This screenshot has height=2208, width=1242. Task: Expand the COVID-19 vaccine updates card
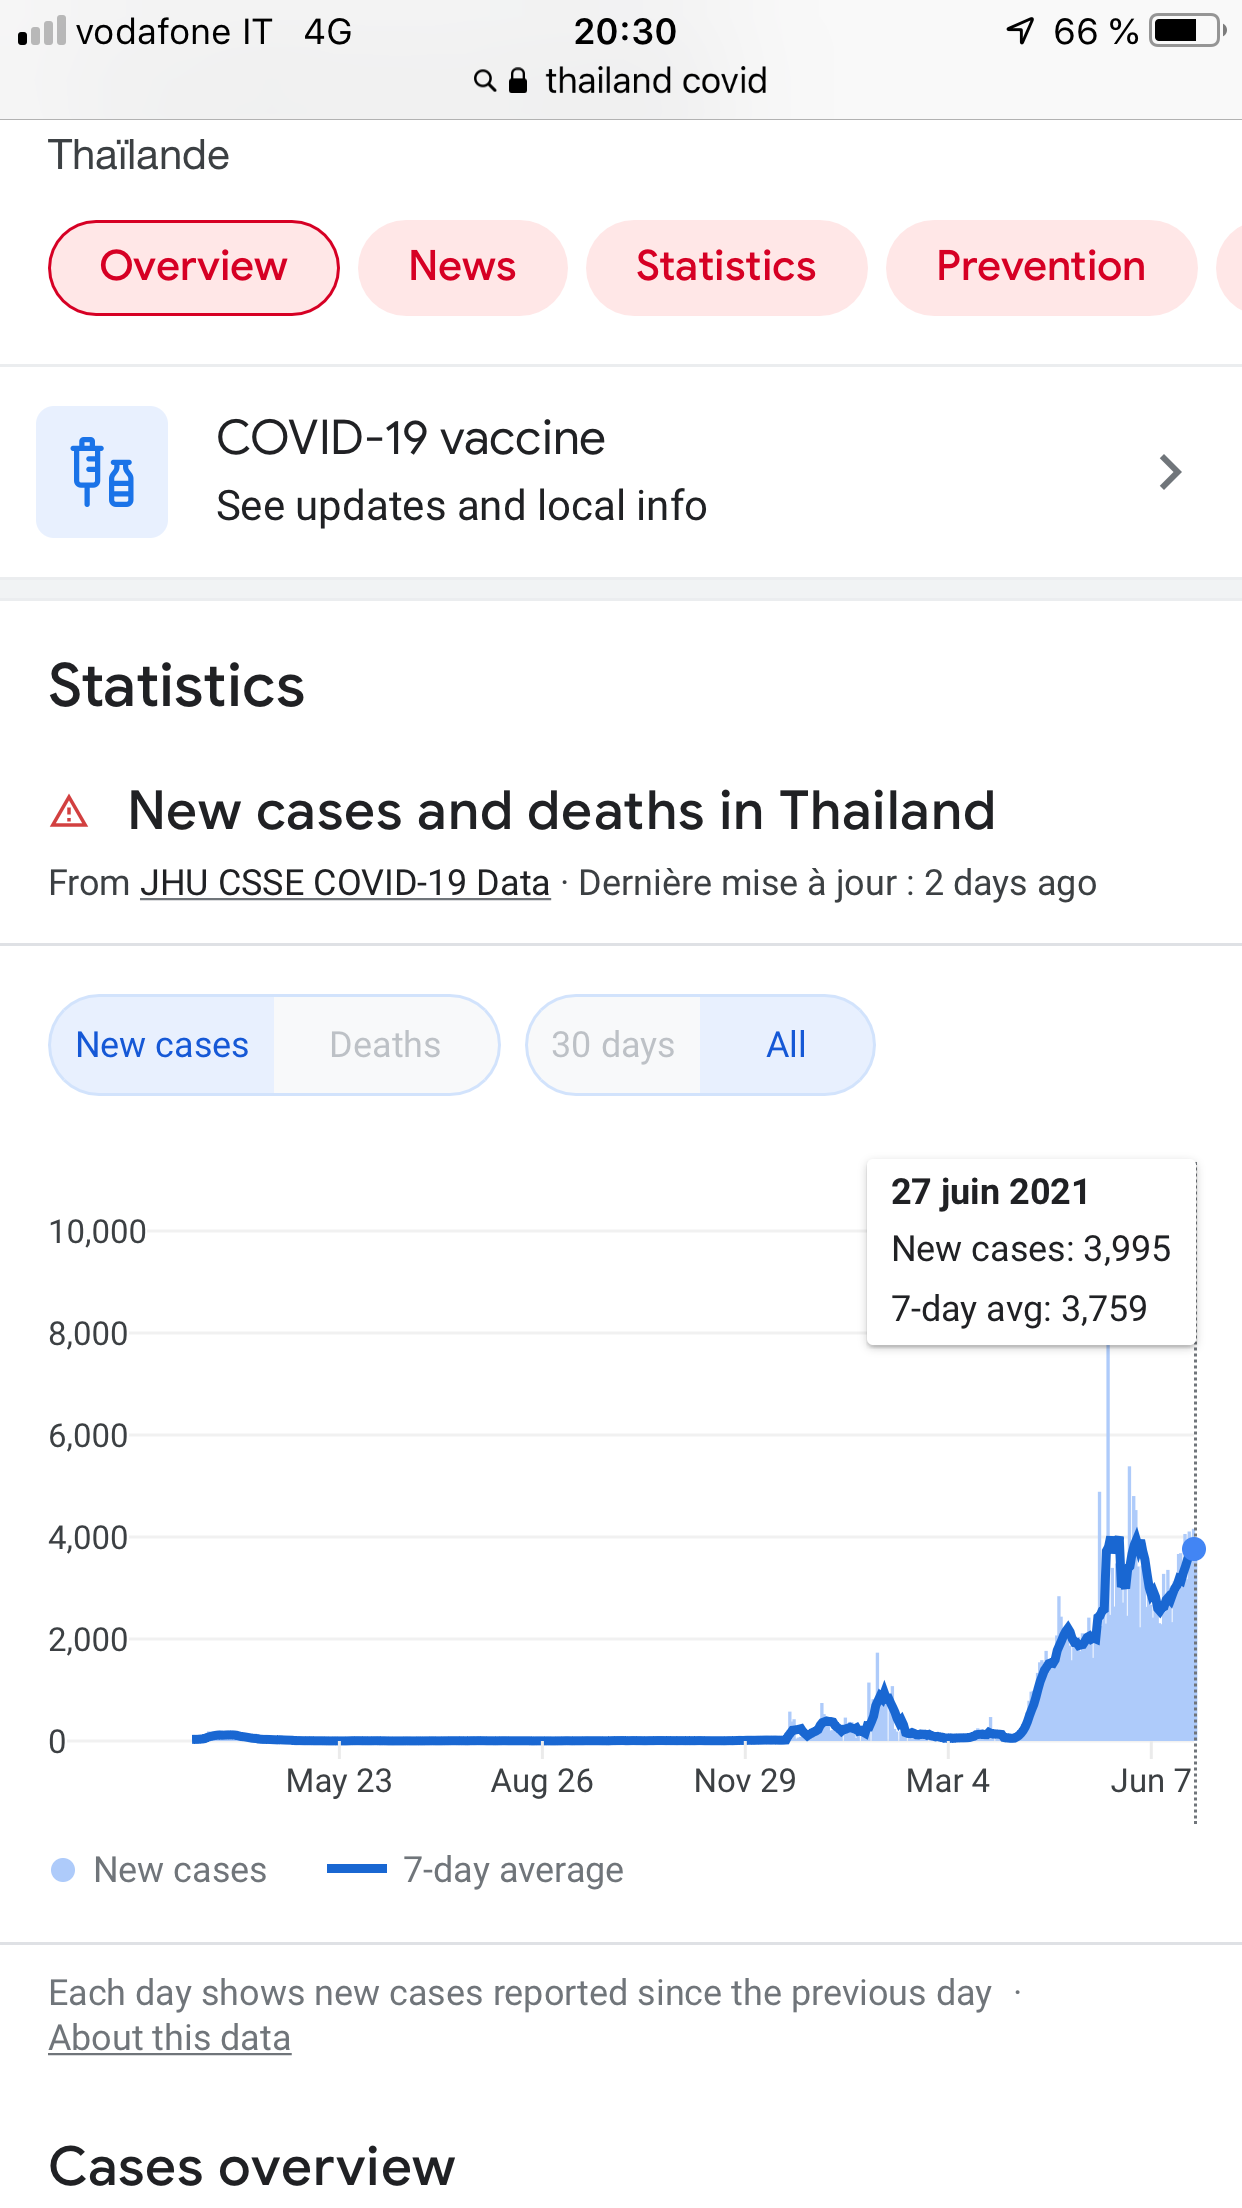621,472
